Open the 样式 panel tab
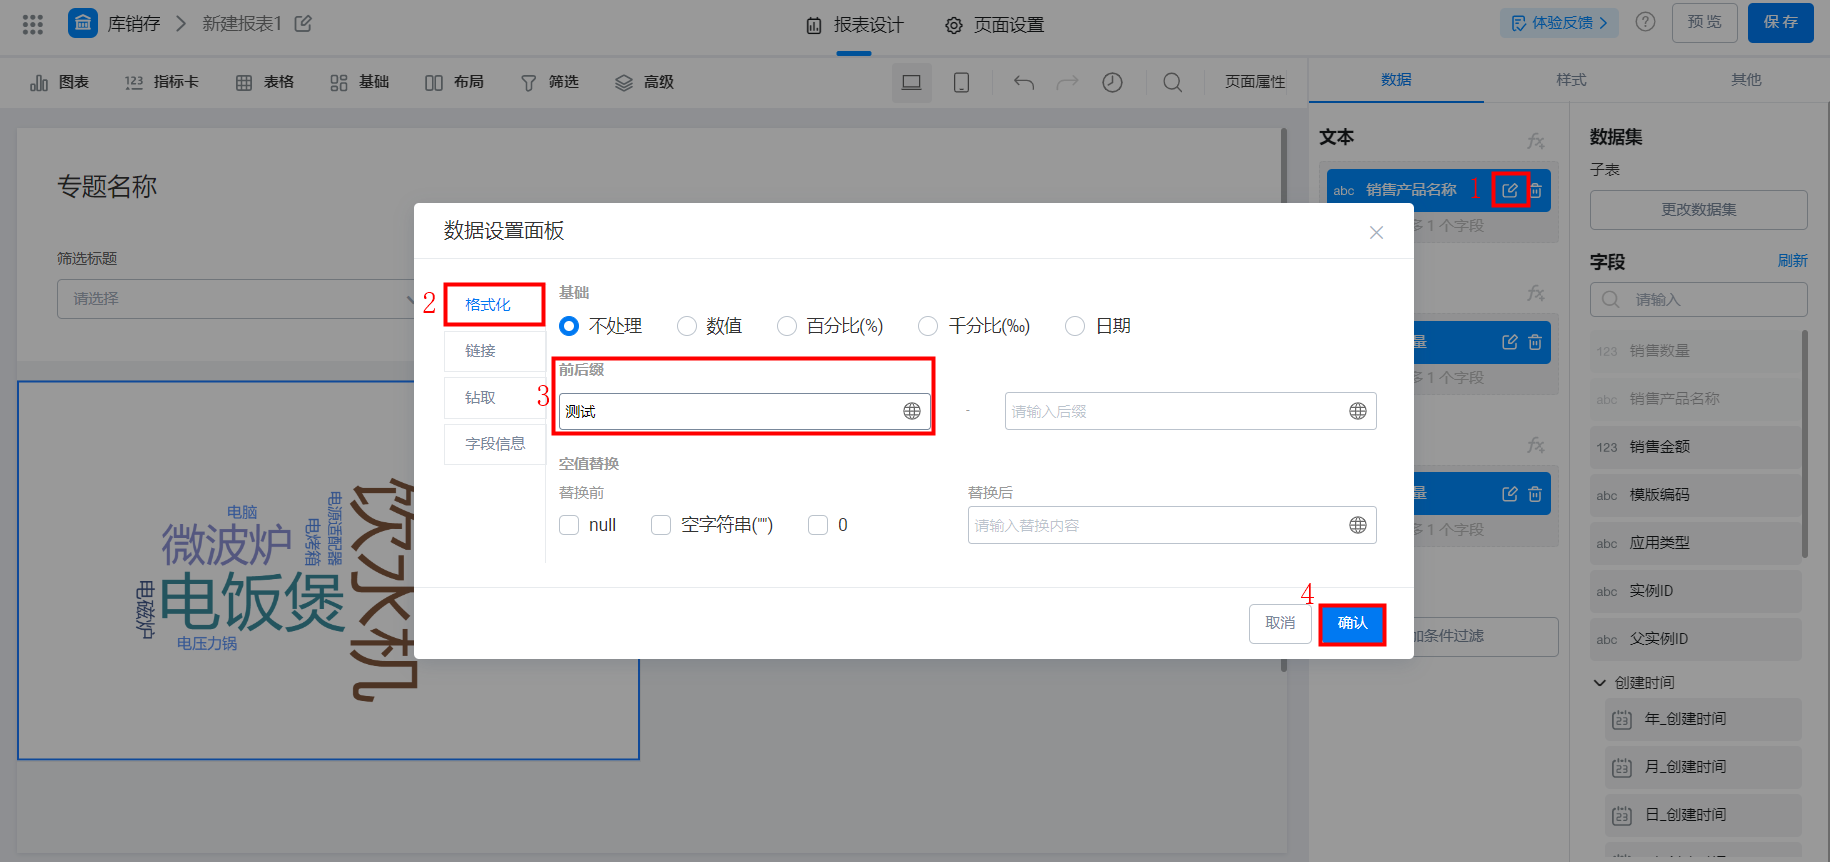Screen dimensions: 1830x862 (x=1571, y=80)
